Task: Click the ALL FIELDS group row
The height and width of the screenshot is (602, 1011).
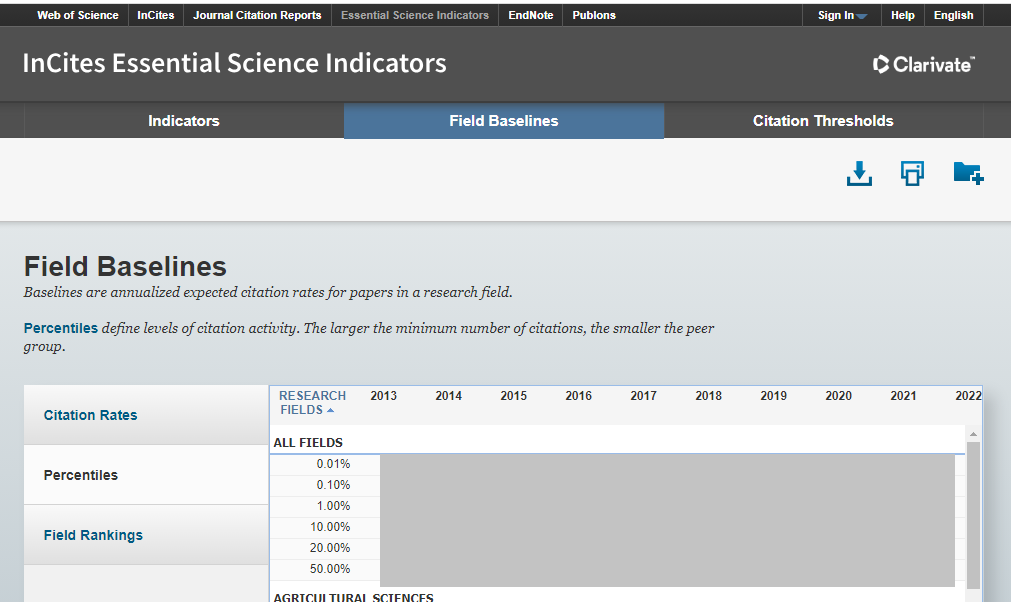Action: coord(617,443)
